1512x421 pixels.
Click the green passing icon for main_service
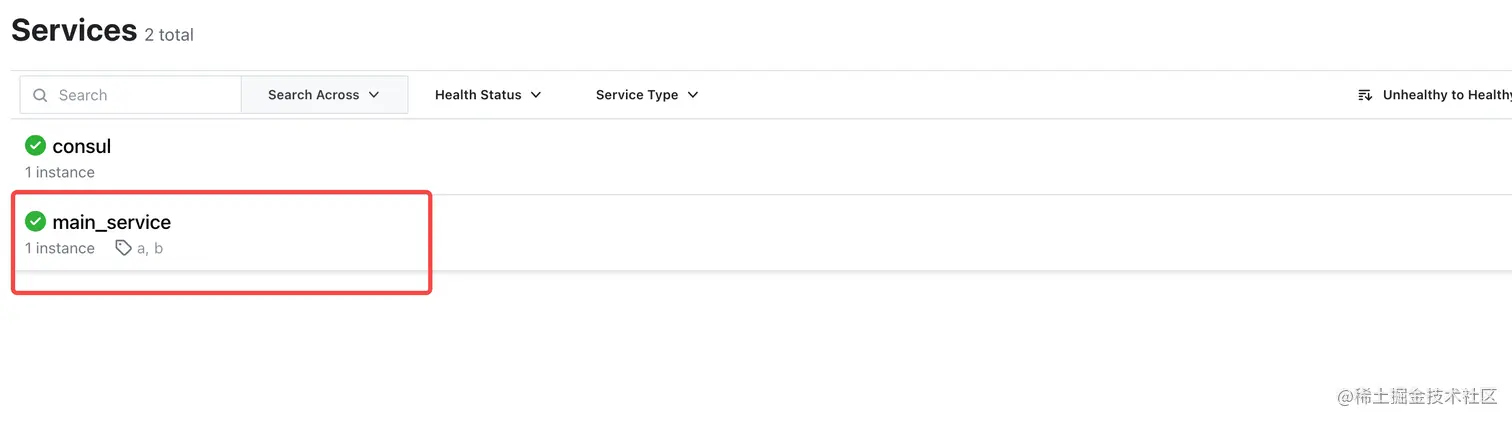click(36, 221)
